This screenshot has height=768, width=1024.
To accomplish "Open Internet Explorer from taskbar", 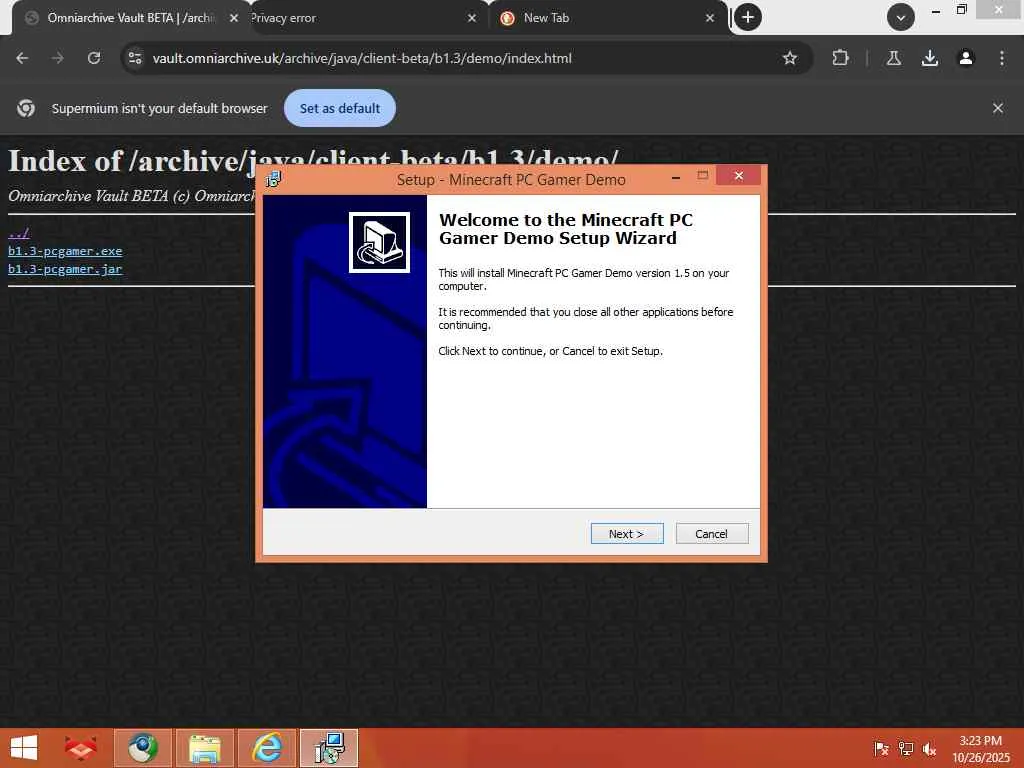I will point(267,748).
